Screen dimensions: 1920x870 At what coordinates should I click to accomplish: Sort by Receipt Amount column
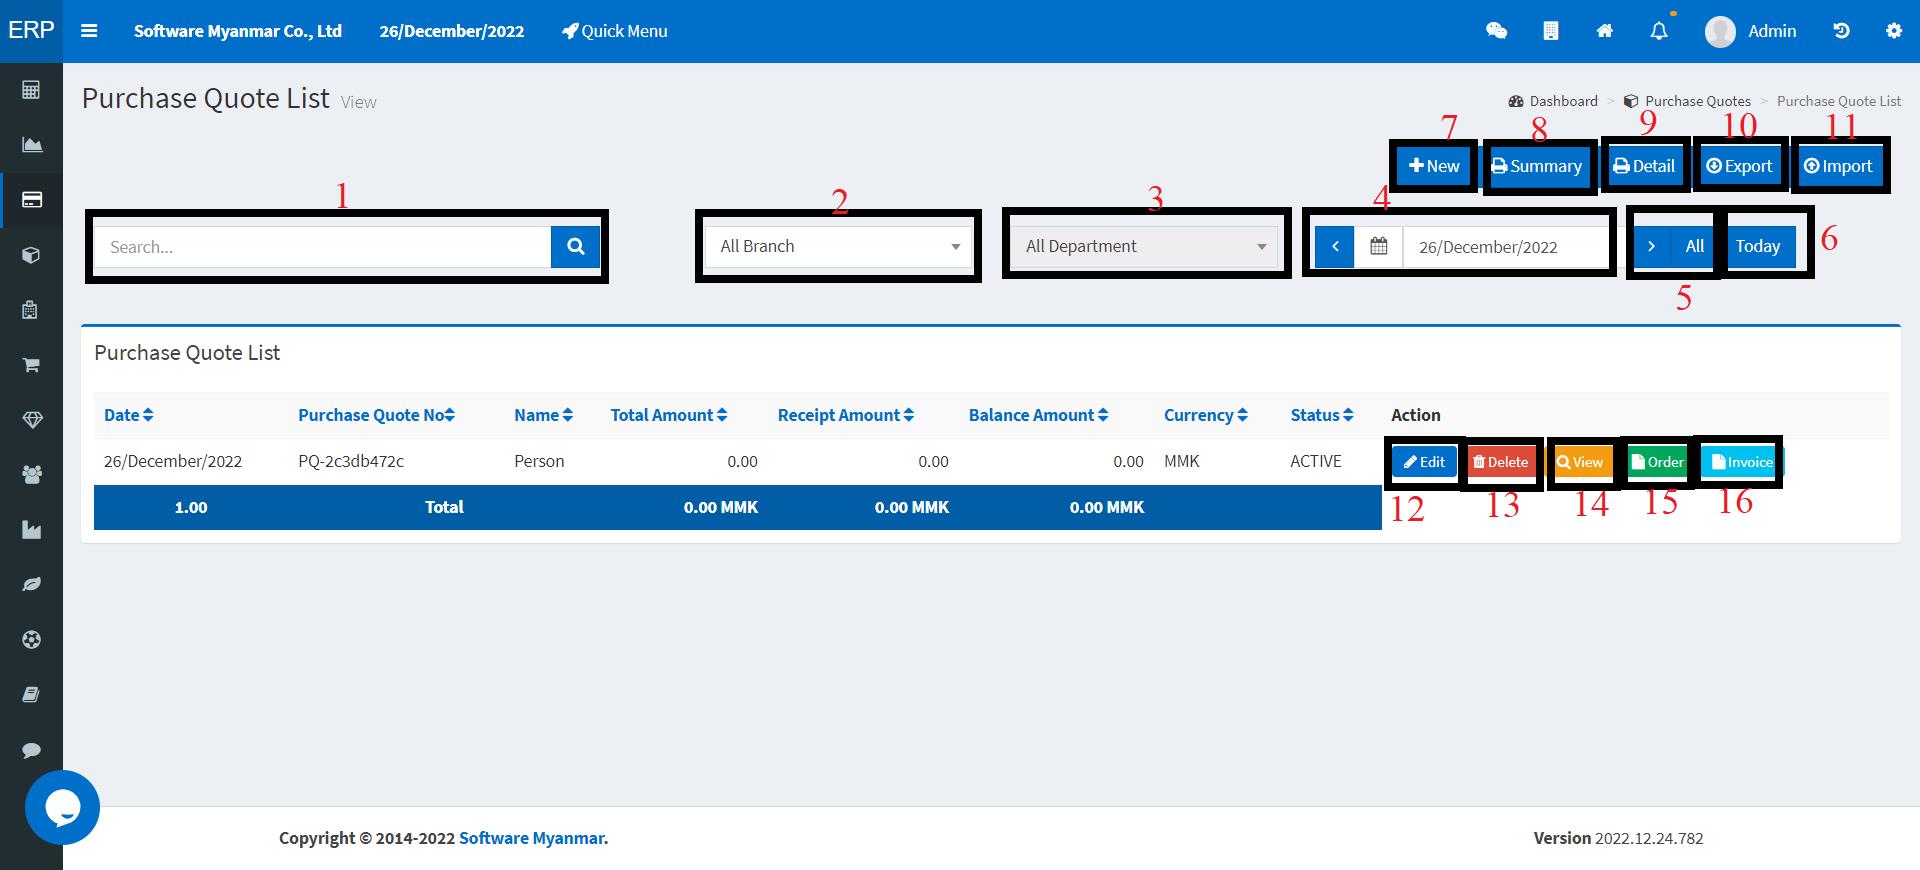coord(846,415)
